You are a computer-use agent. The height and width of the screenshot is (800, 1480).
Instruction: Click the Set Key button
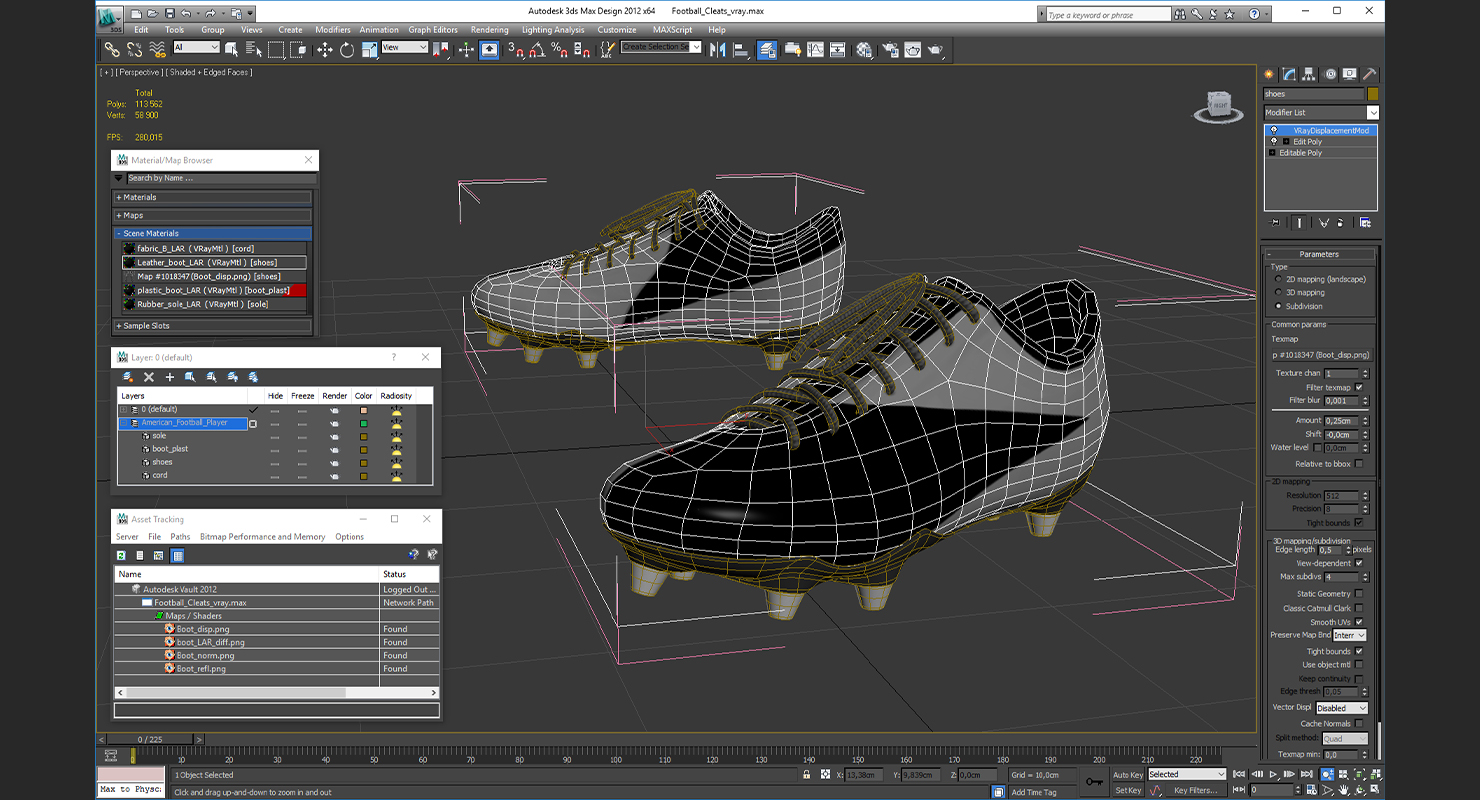(x=1128, y=790)
